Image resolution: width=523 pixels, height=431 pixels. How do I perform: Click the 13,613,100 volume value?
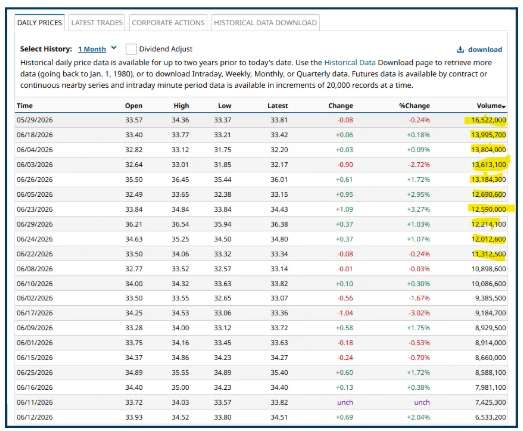pyautogui.click(x=489, y=164)
